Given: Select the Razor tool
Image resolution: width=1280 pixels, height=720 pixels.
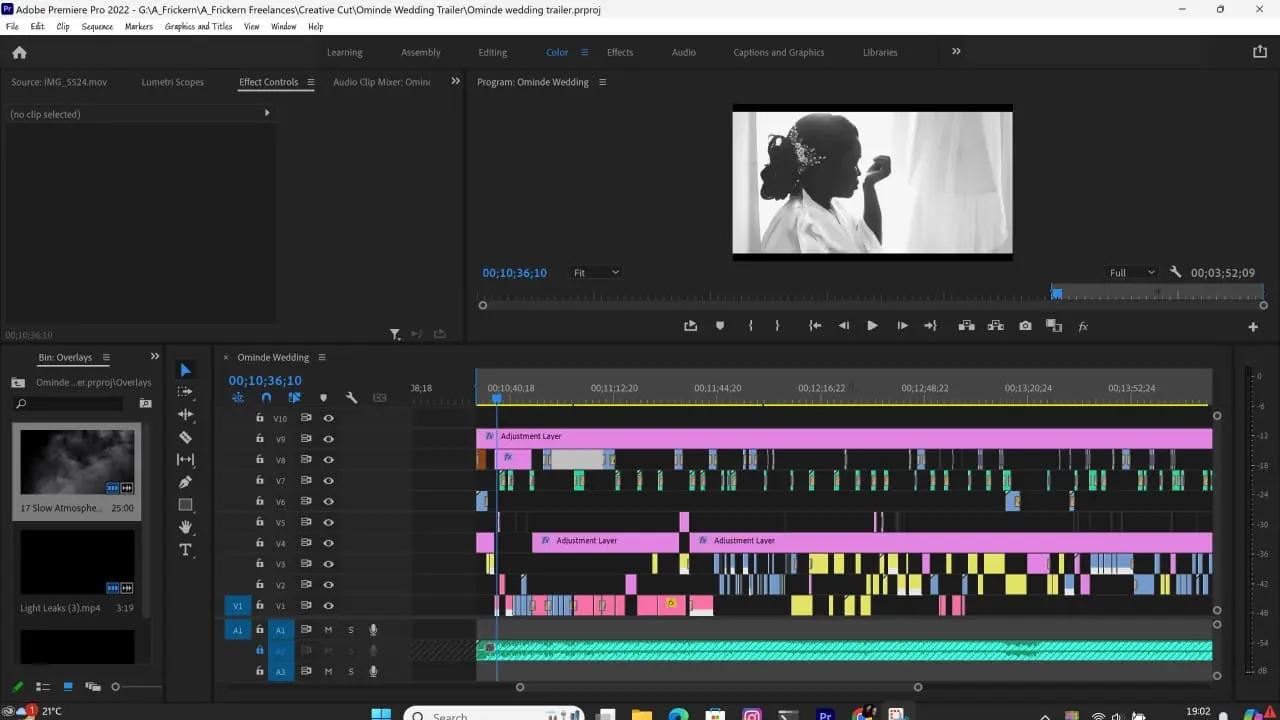Looking at the screenshot, I should coord(185,437).
